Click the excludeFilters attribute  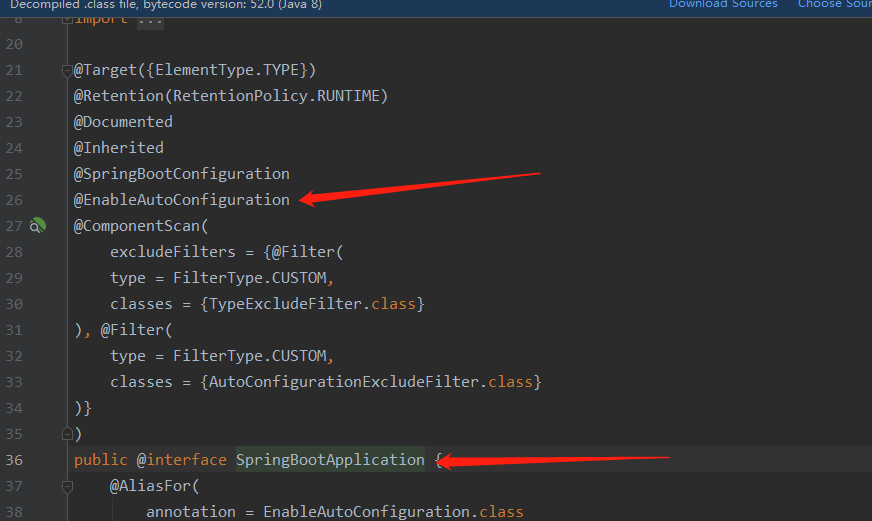[173, 252]
